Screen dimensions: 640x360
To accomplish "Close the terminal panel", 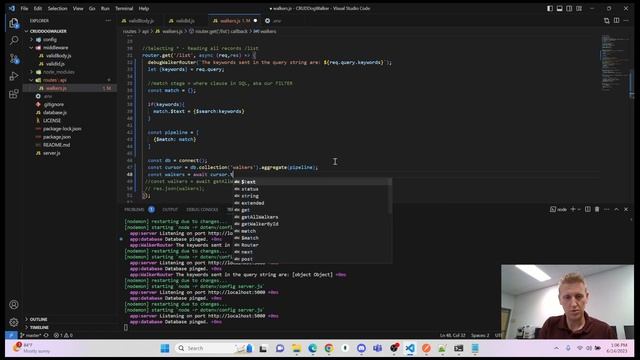I will [626, 209].
